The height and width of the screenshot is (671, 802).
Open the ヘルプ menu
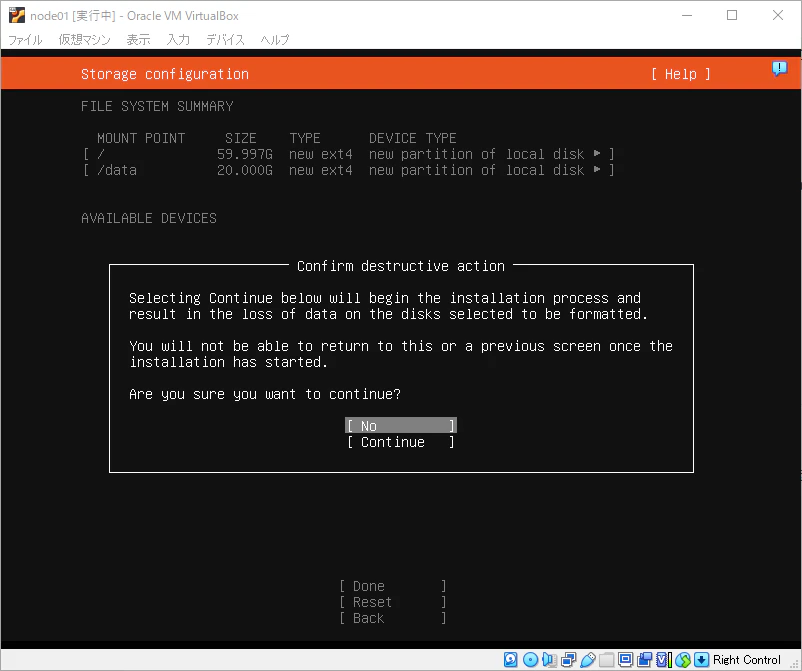(275, 39)
